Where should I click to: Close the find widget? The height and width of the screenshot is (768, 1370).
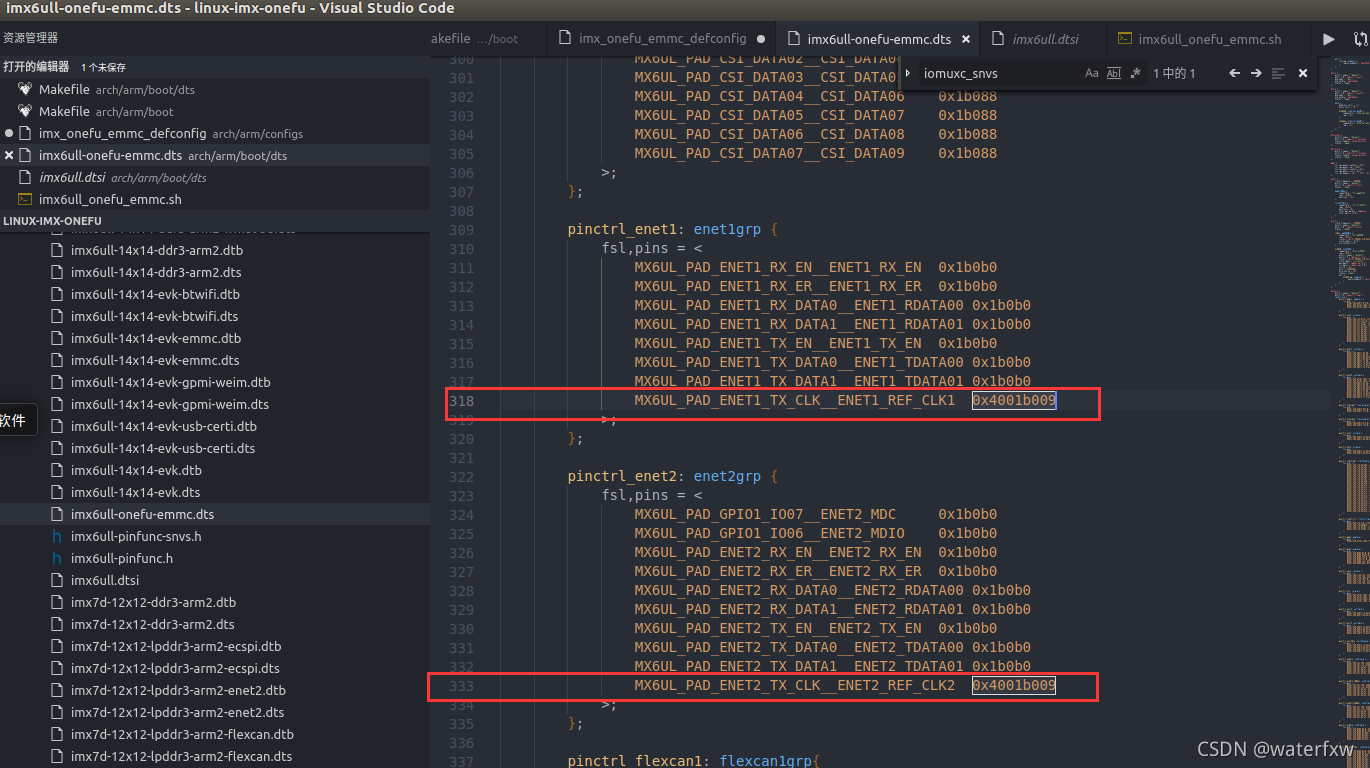[x=1303, y=73]
